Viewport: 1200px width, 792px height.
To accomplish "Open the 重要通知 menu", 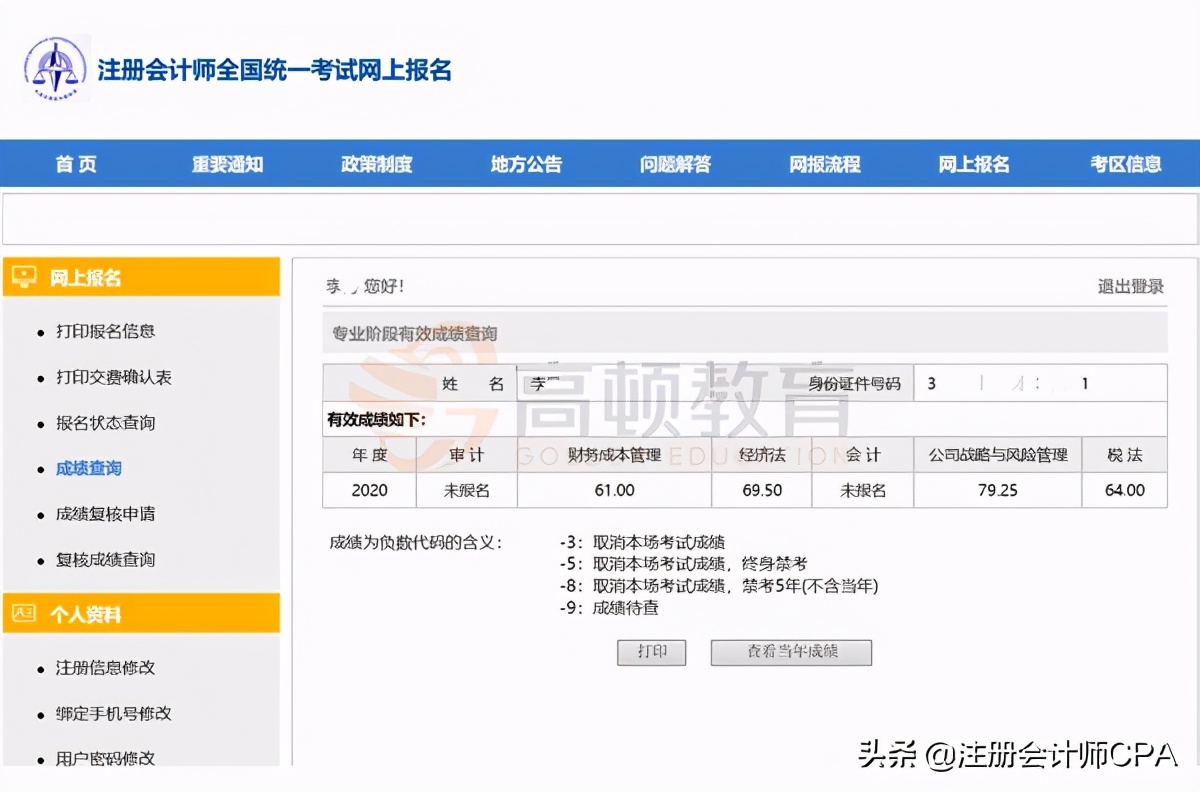I will pyautogui.click(x=225, y=165).
